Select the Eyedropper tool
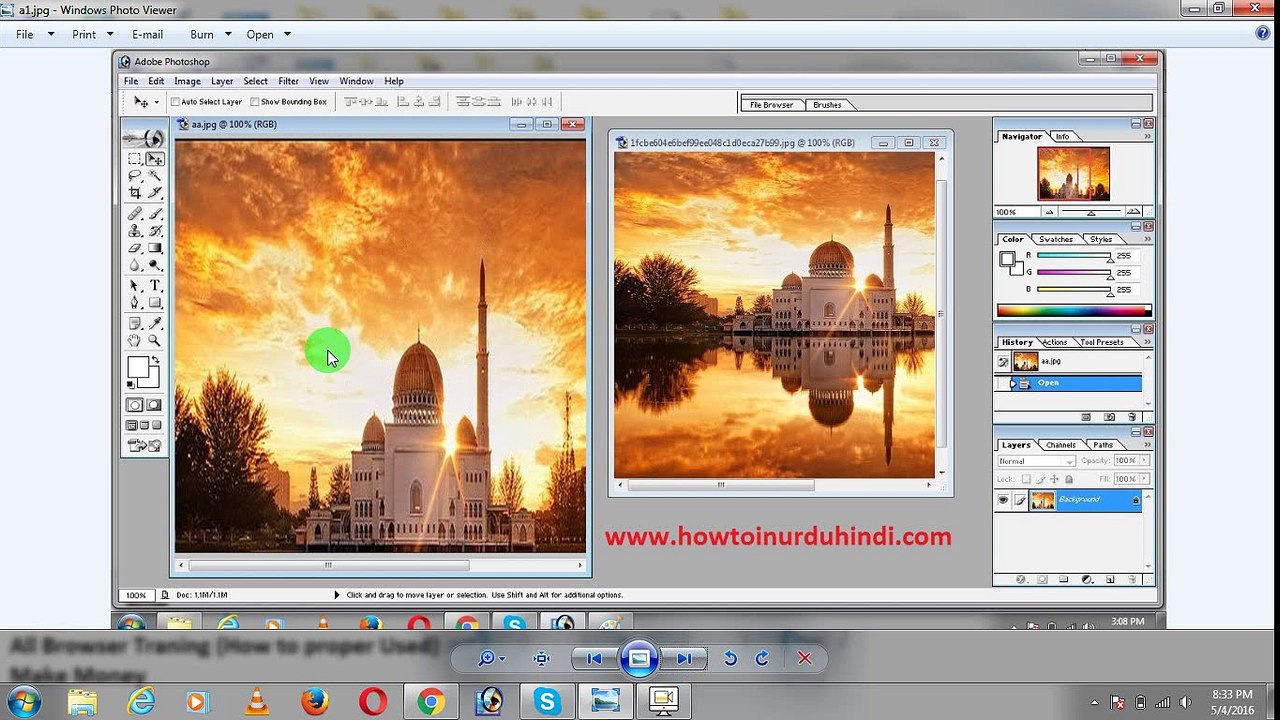 155,323
